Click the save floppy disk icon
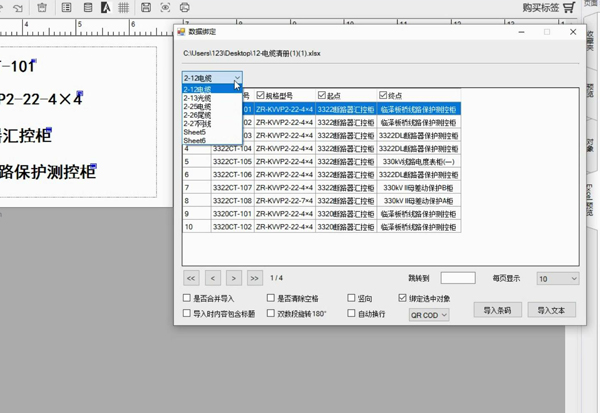Screen dimensions: 600x413 147,8
